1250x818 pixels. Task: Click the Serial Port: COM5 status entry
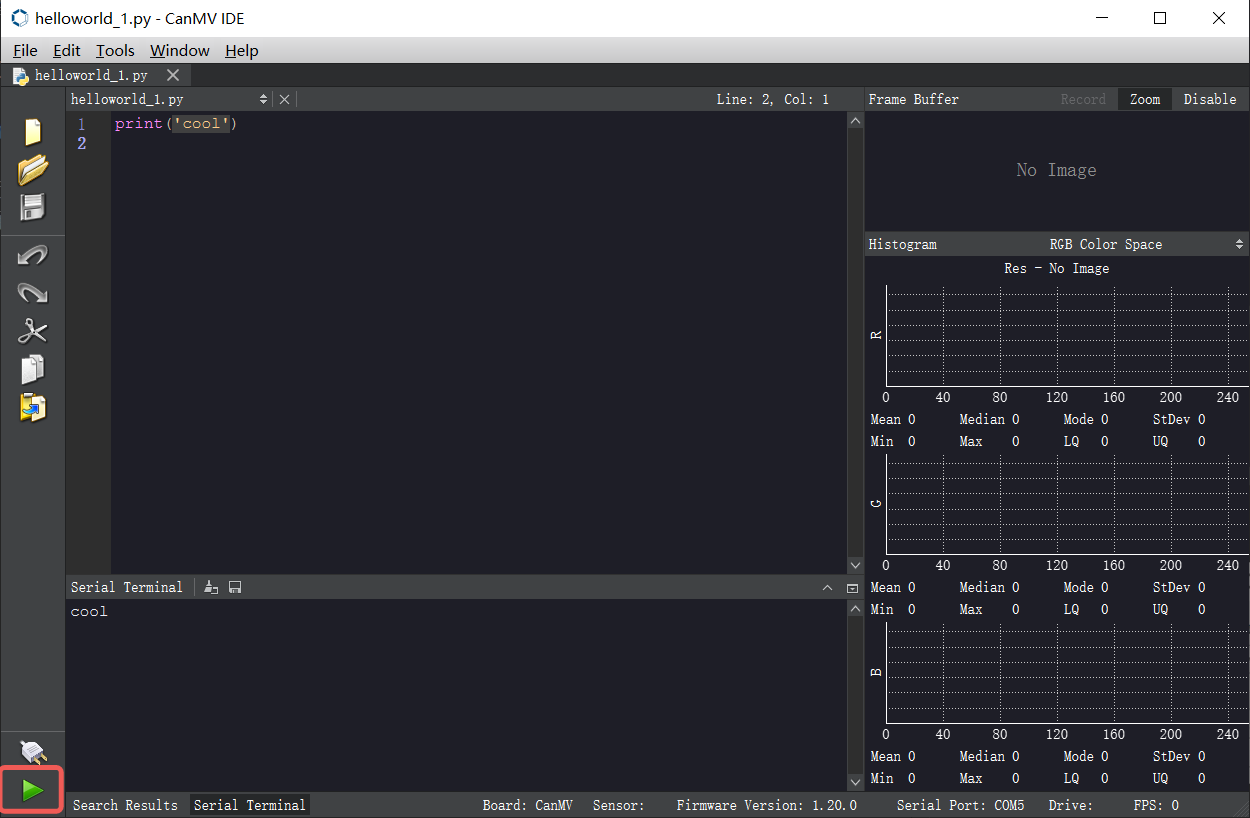(960, 805)
